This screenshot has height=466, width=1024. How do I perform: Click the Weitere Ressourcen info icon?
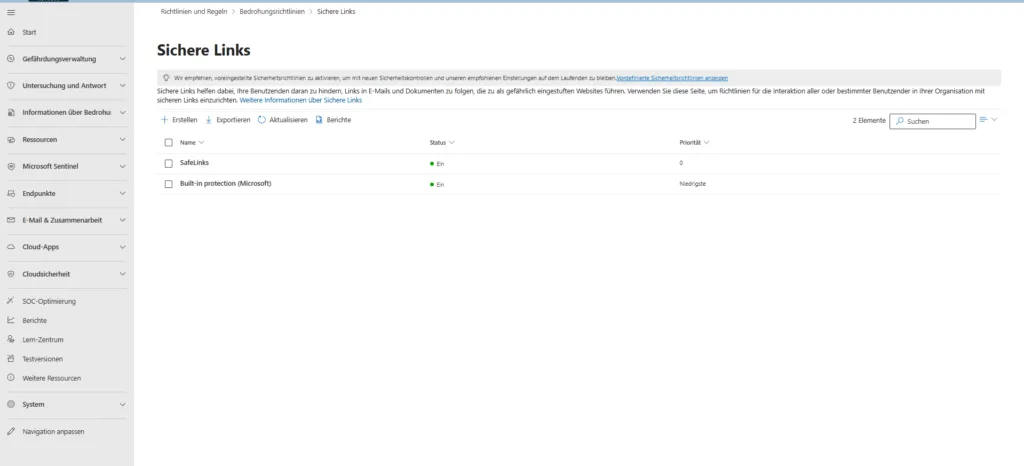click(10, 377)
